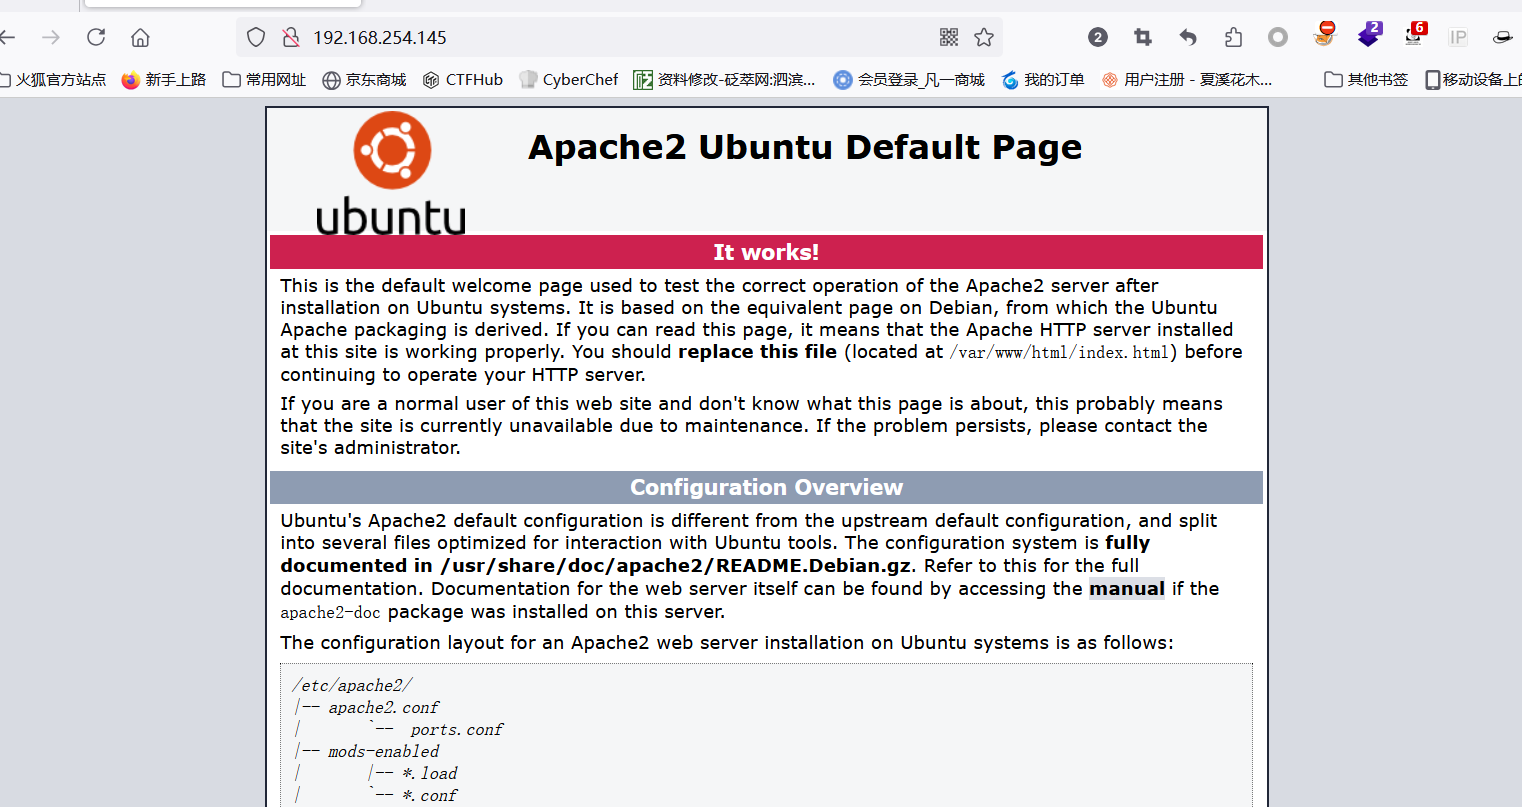This screenshot has height=807, width=1522.
Task: Open the 会员登录_凡一商城 bookmark
Action: coord(909,79)
